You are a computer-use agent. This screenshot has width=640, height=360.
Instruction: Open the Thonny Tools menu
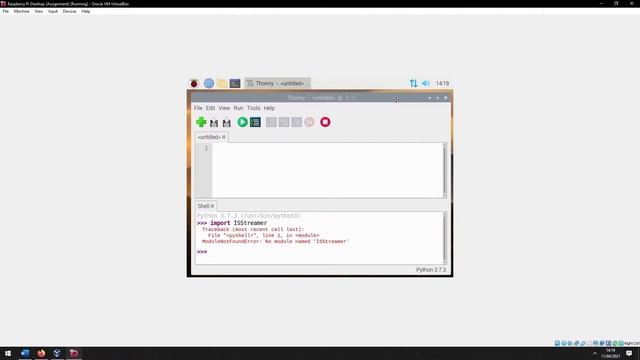[x=253, y=108]
